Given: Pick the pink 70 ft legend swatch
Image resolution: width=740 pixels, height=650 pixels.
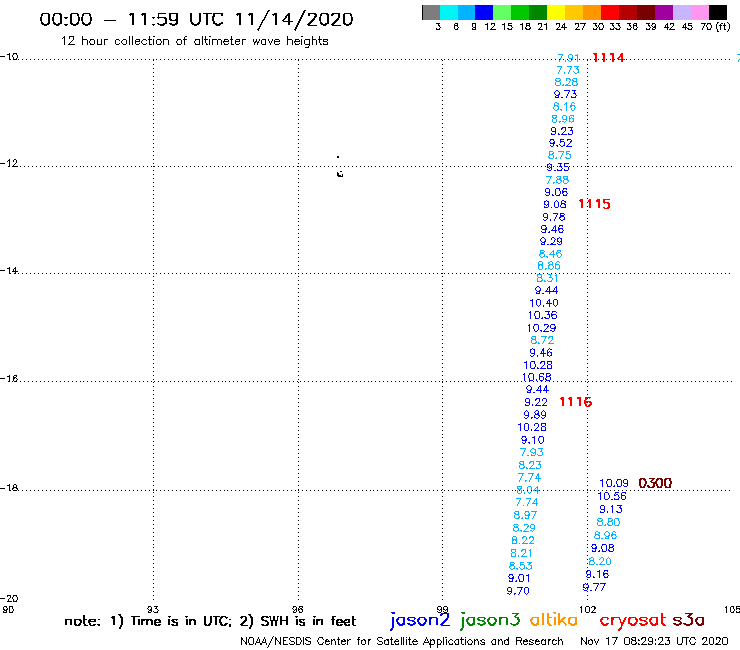Looking at the screenshot, I should (x=699, y=12).
